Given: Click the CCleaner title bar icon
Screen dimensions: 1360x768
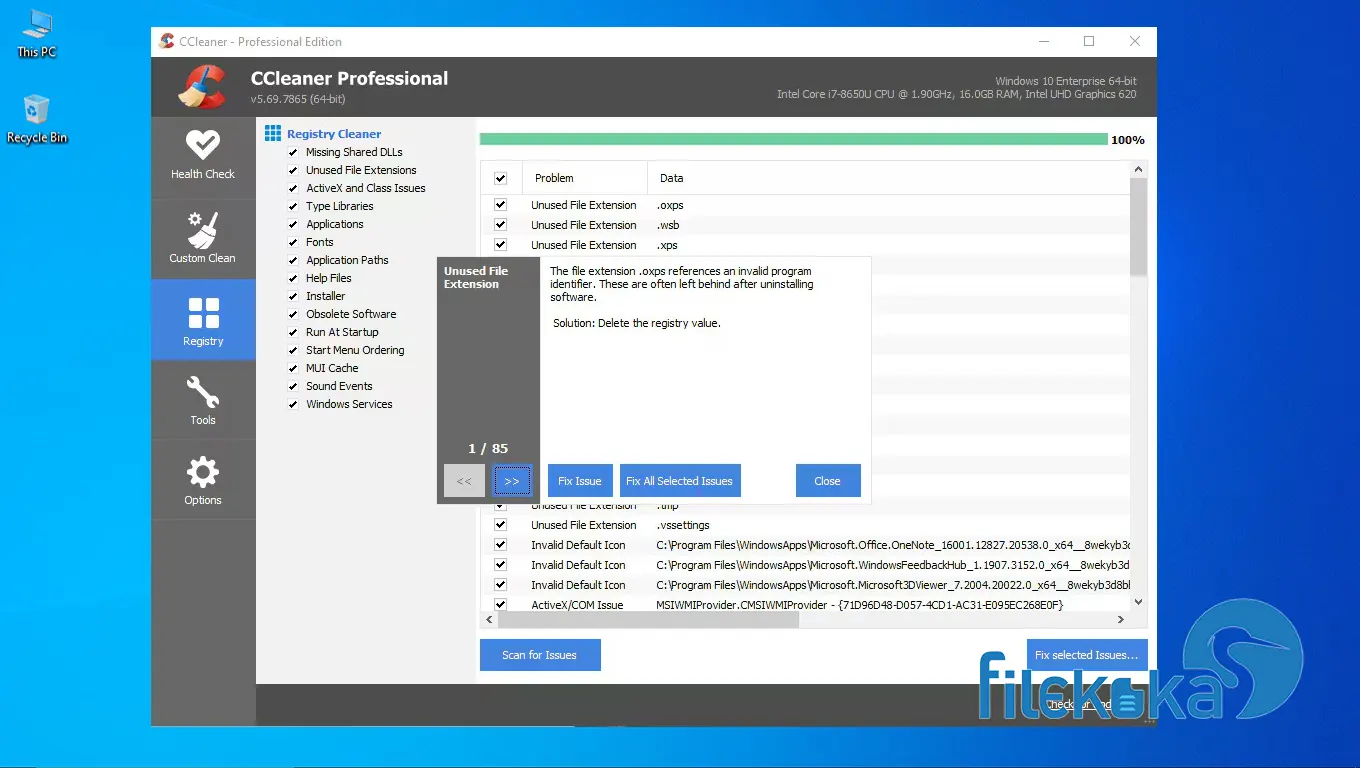Looking at the screenshot, I should [165, 41].
